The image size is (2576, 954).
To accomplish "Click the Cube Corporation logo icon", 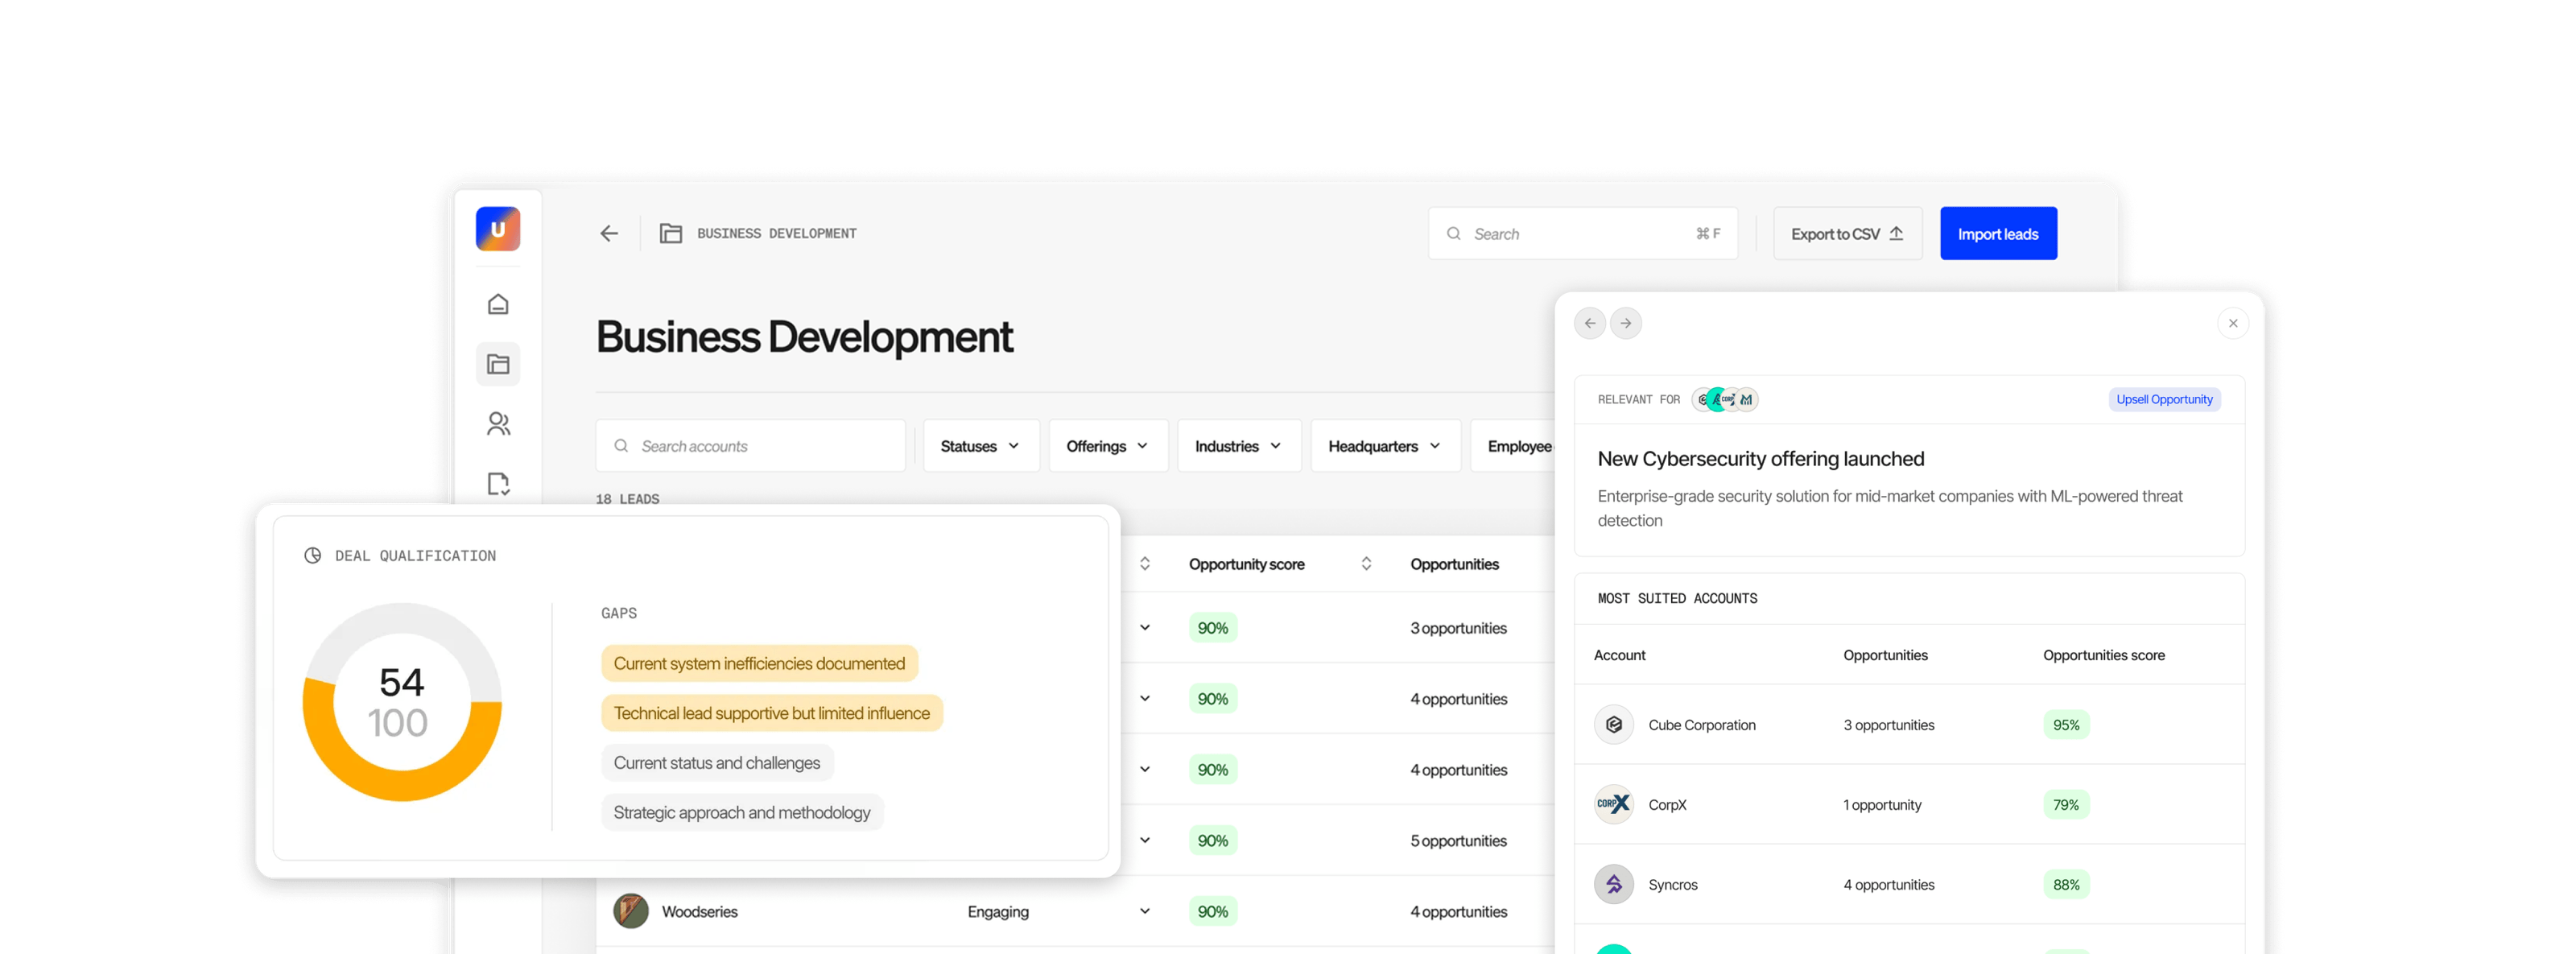I will [1613, 725].
